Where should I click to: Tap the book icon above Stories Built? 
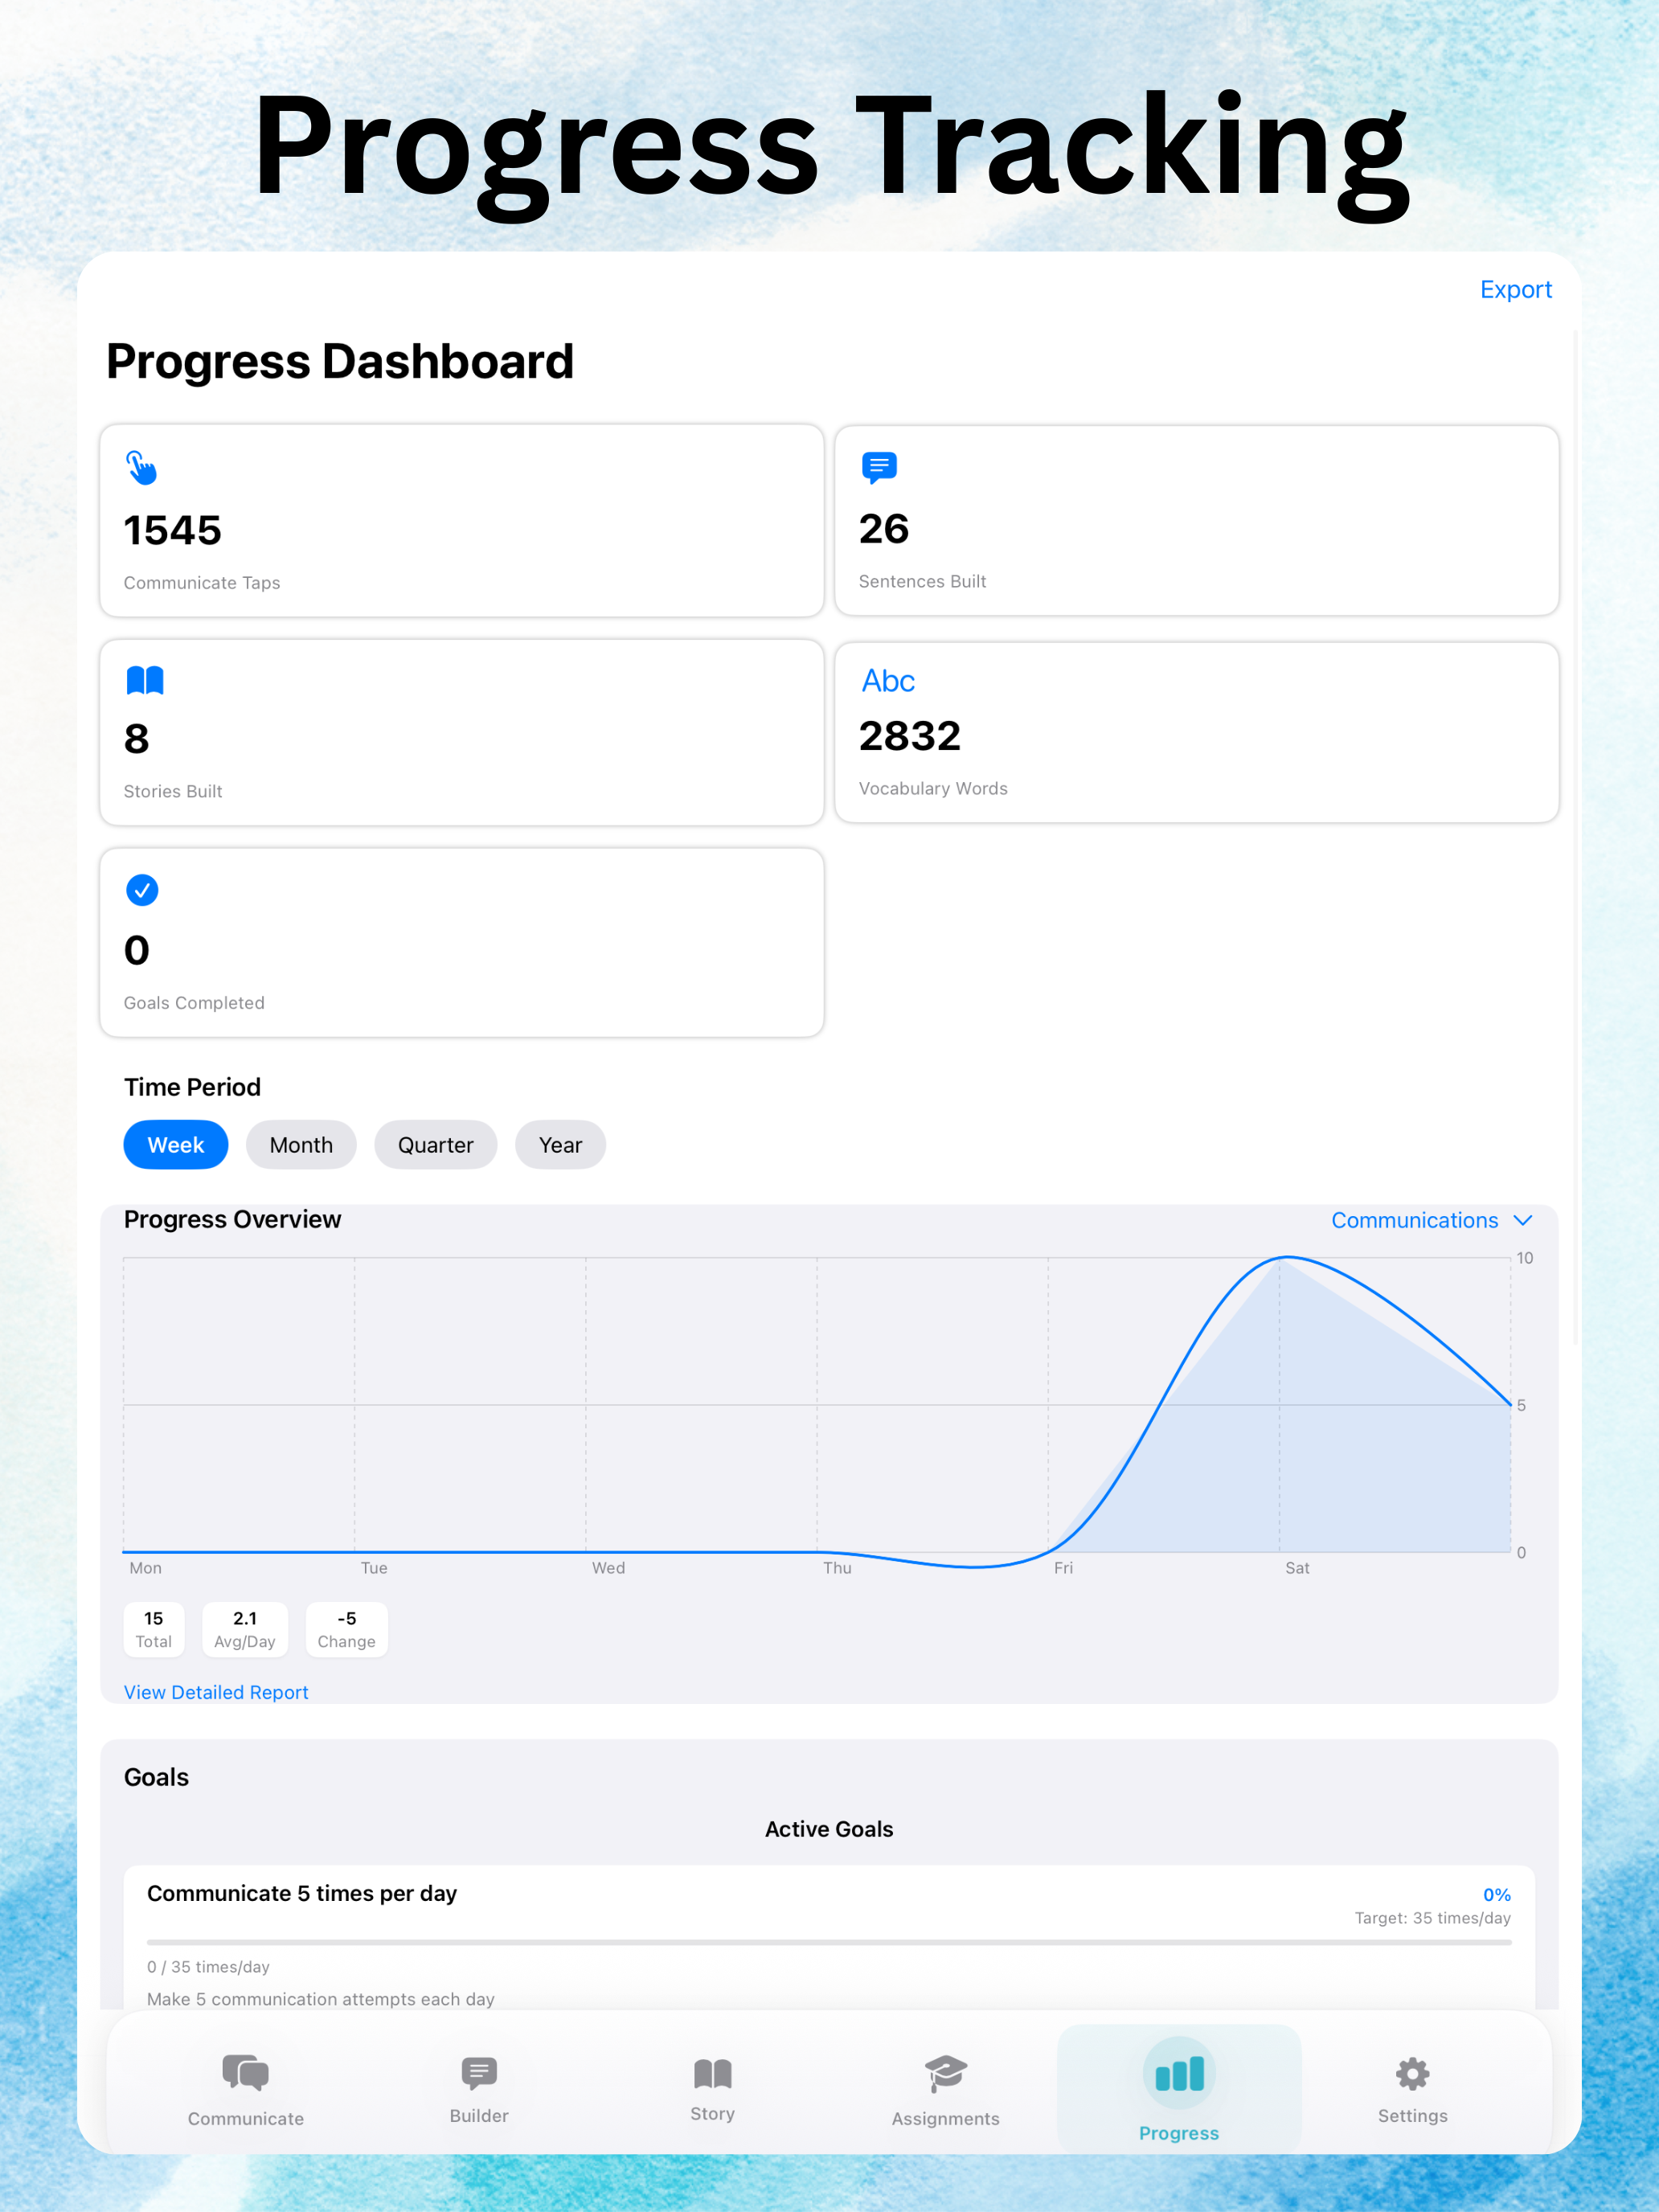[x=145, y=680]
